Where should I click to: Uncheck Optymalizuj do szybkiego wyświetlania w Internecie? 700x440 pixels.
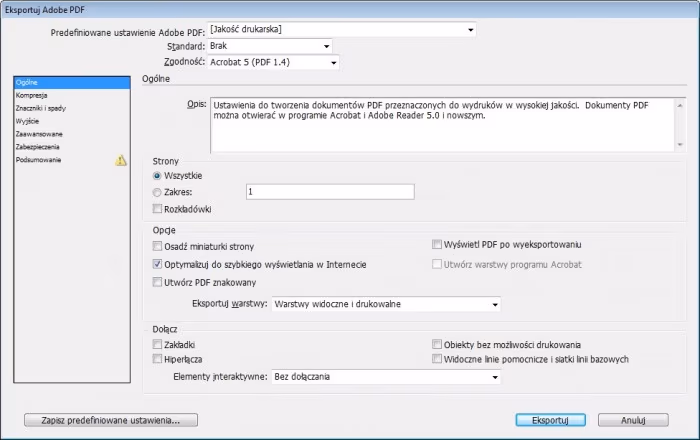click(x=157, y=264)
